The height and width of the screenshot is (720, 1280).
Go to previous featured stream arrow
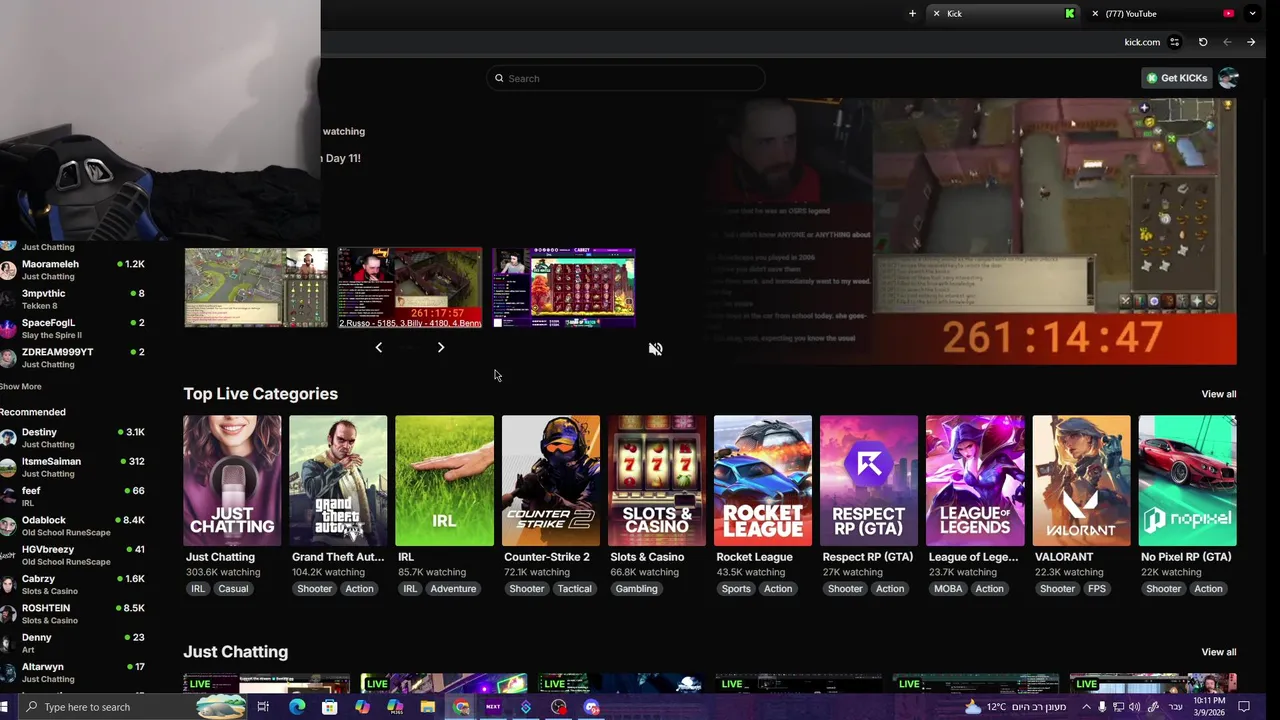click(378, 347)
